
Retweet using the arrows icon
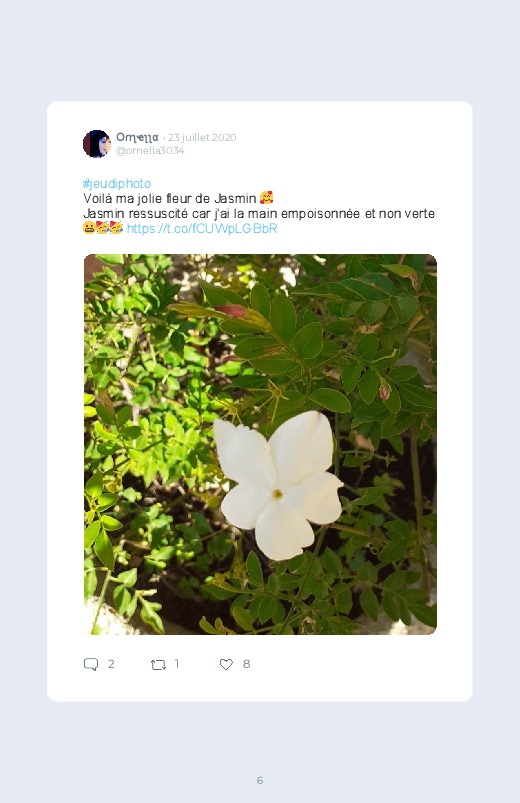[158, 665]
